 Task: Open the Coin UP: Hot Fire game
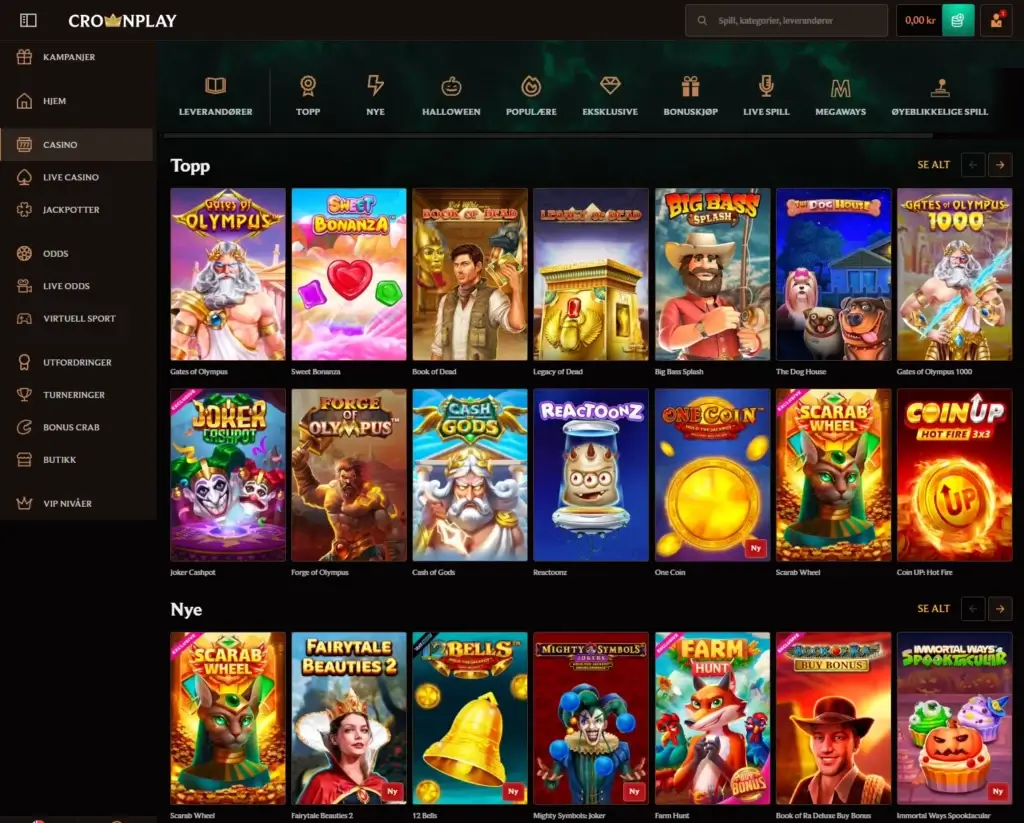pyautogui.click(x=954, y=475)
